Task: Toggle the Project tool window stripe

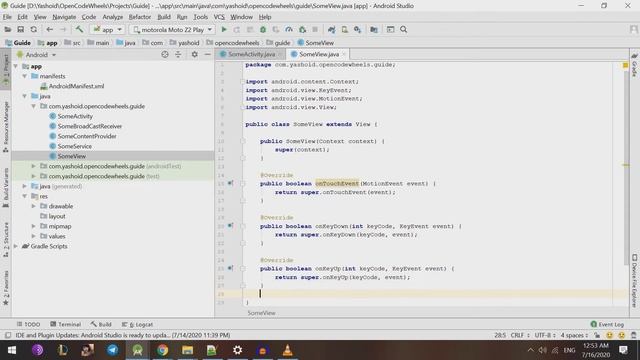Action: [x=6, y=69]
